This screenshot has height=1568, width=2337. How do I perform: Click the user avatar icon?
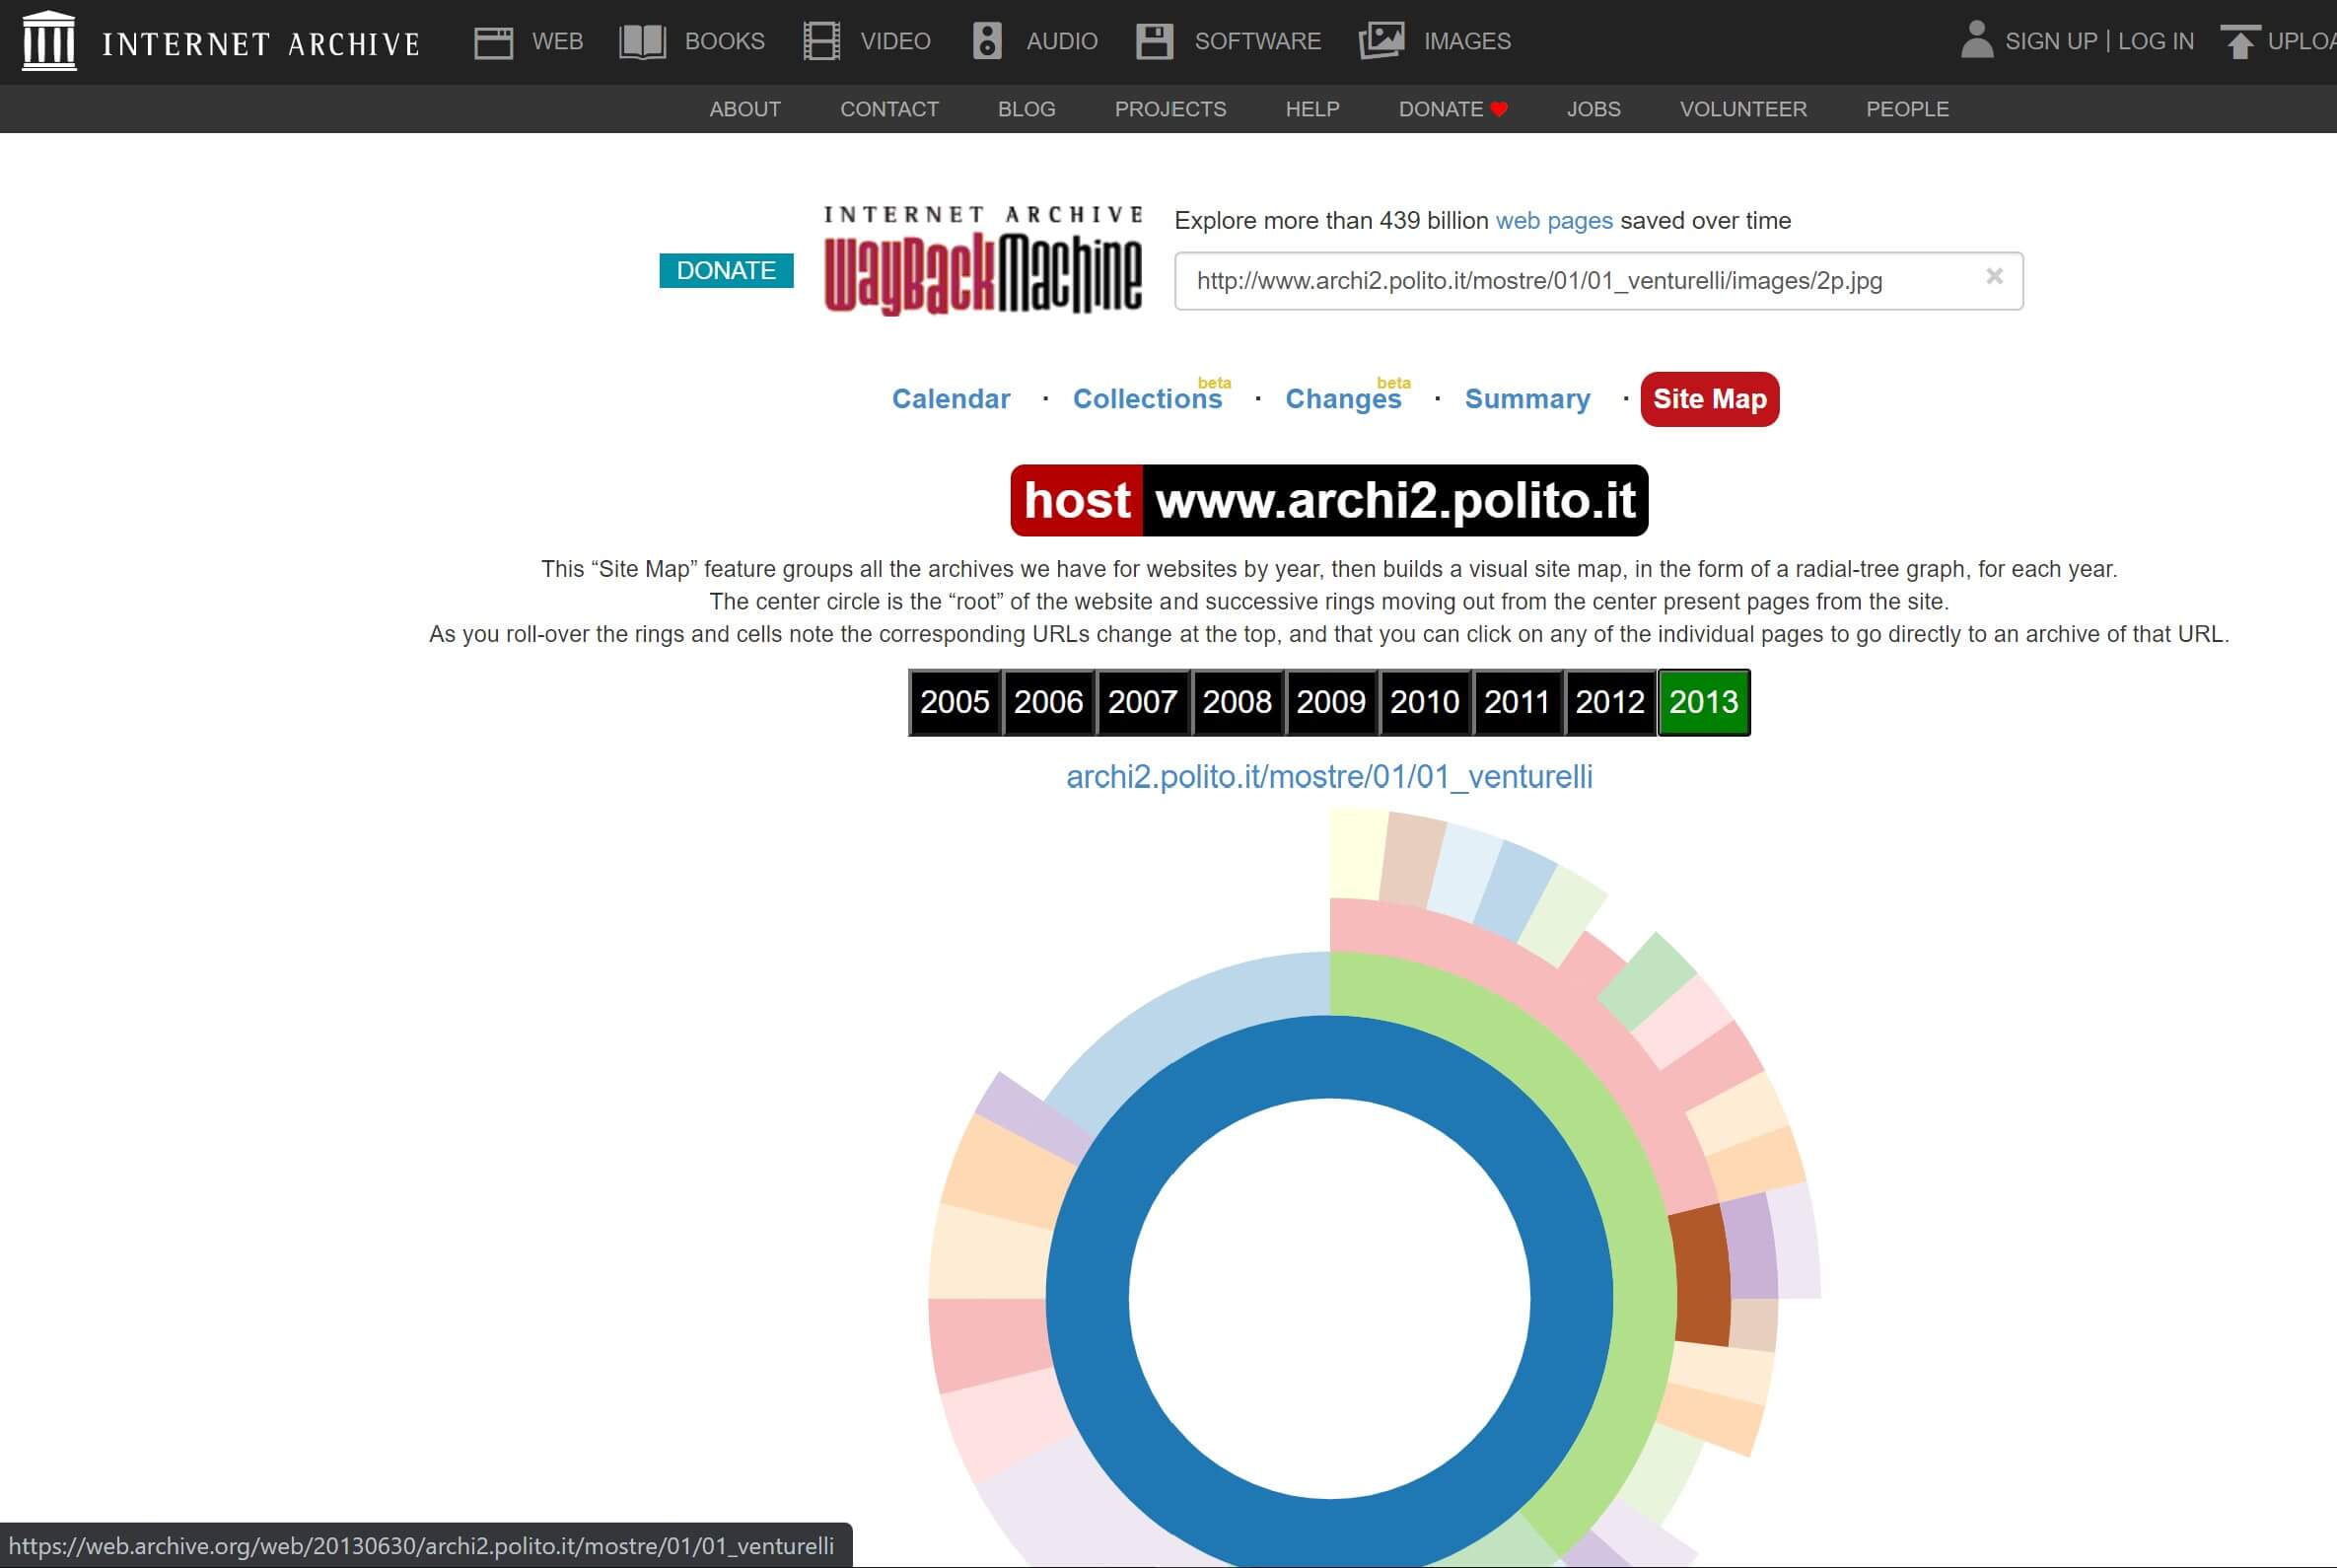click(x=1976, y=41)
